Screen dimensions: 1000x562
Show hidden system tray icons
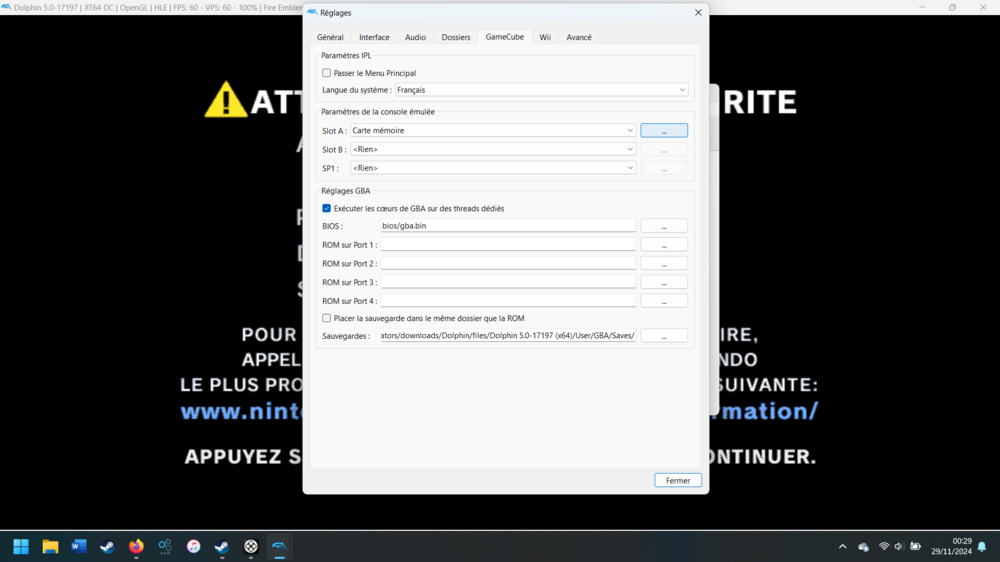[x=842, y=547]
